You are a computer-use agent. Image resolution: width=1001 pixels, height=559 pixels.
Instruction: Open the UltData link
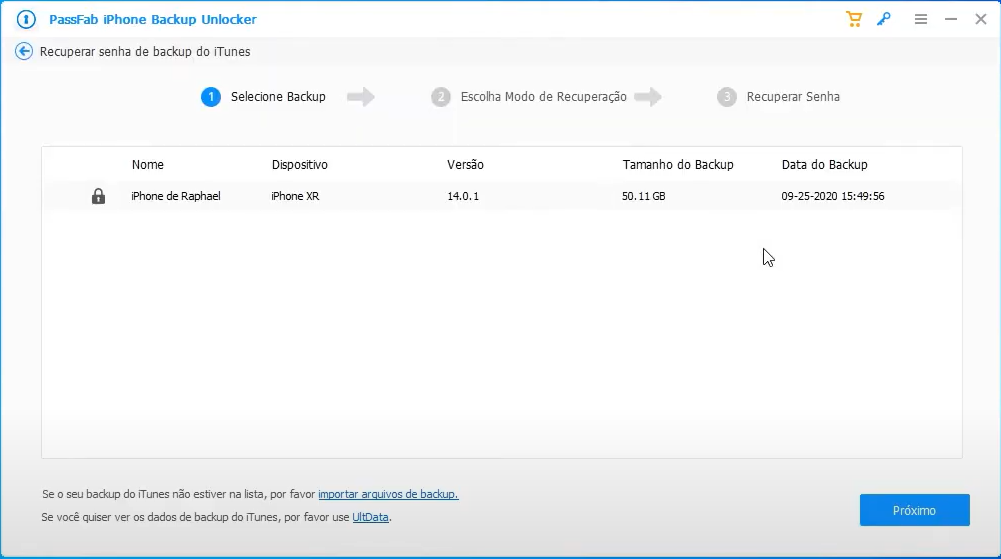[x=370, y=517]
